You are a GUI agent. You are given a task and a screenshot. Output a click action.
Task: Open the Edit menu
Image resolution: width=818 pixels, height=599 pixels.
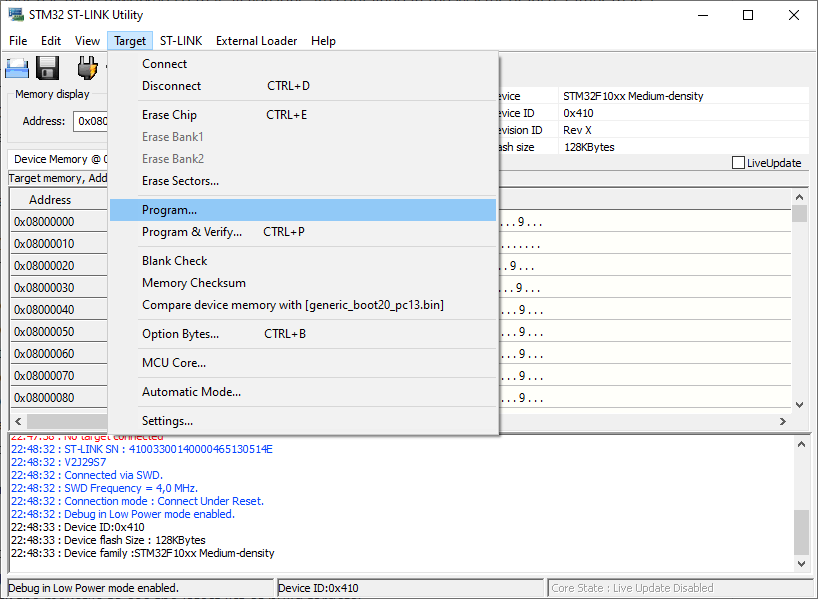point(51,41)
